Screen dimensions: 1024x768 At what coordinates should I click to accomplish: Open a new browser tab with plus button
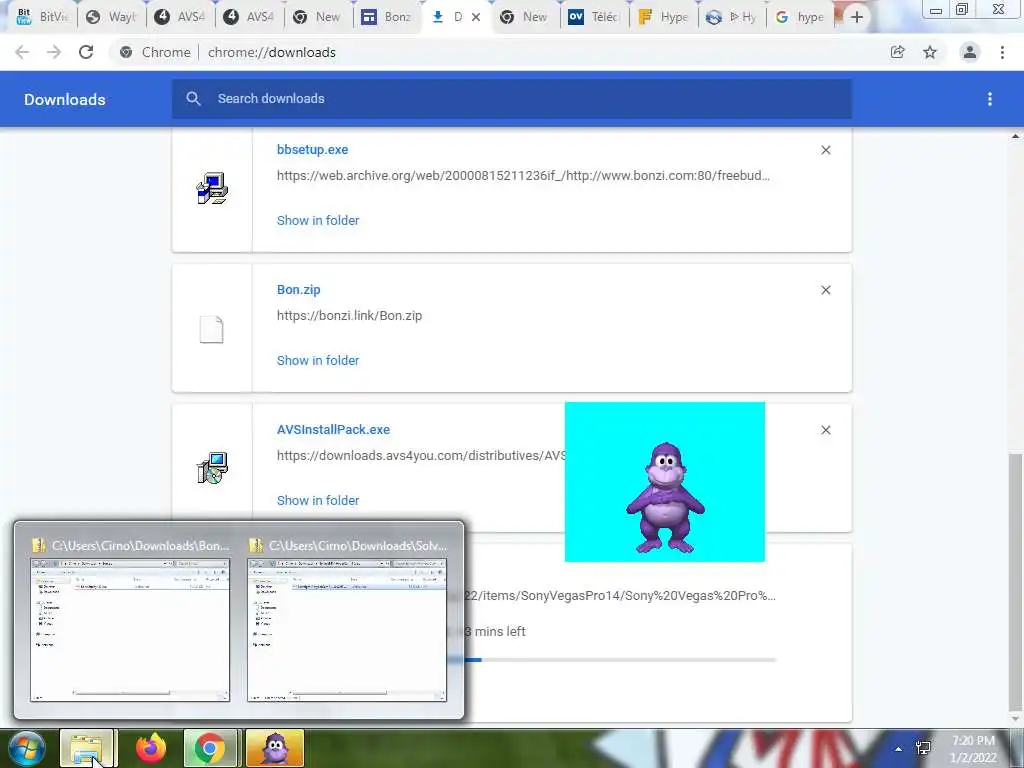(857, 17)
